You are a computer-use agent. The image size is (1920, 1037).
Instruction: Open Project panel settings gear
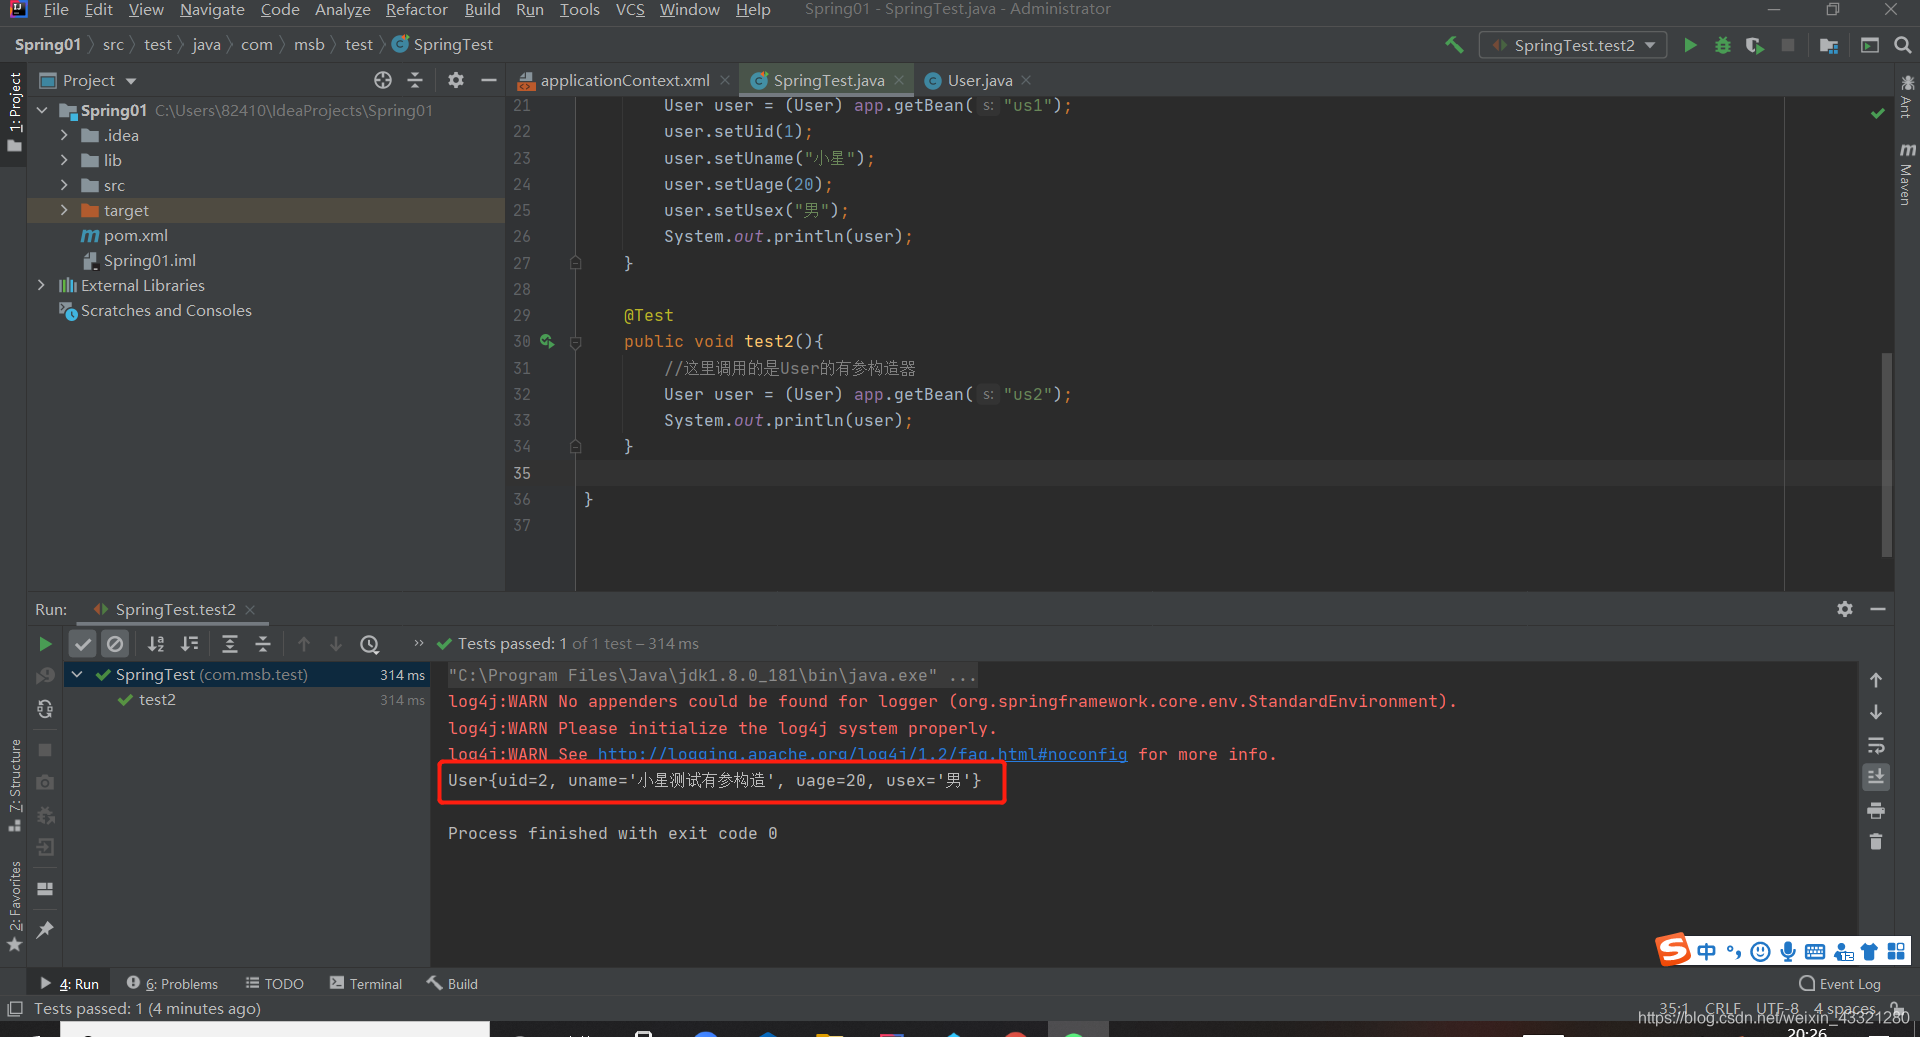coord(456,80)
